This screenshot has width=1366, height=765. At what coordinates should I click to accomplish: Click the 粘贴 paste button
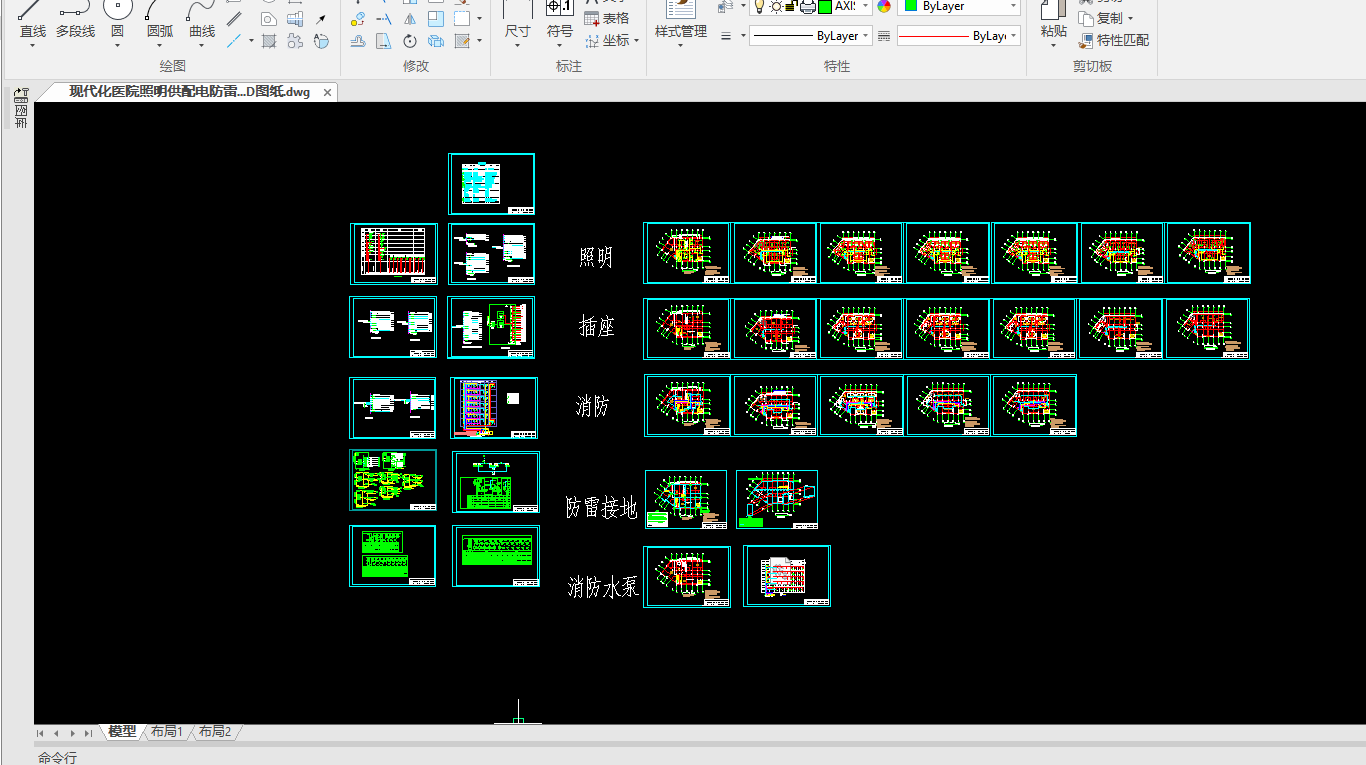click(x=1053, y=20)
